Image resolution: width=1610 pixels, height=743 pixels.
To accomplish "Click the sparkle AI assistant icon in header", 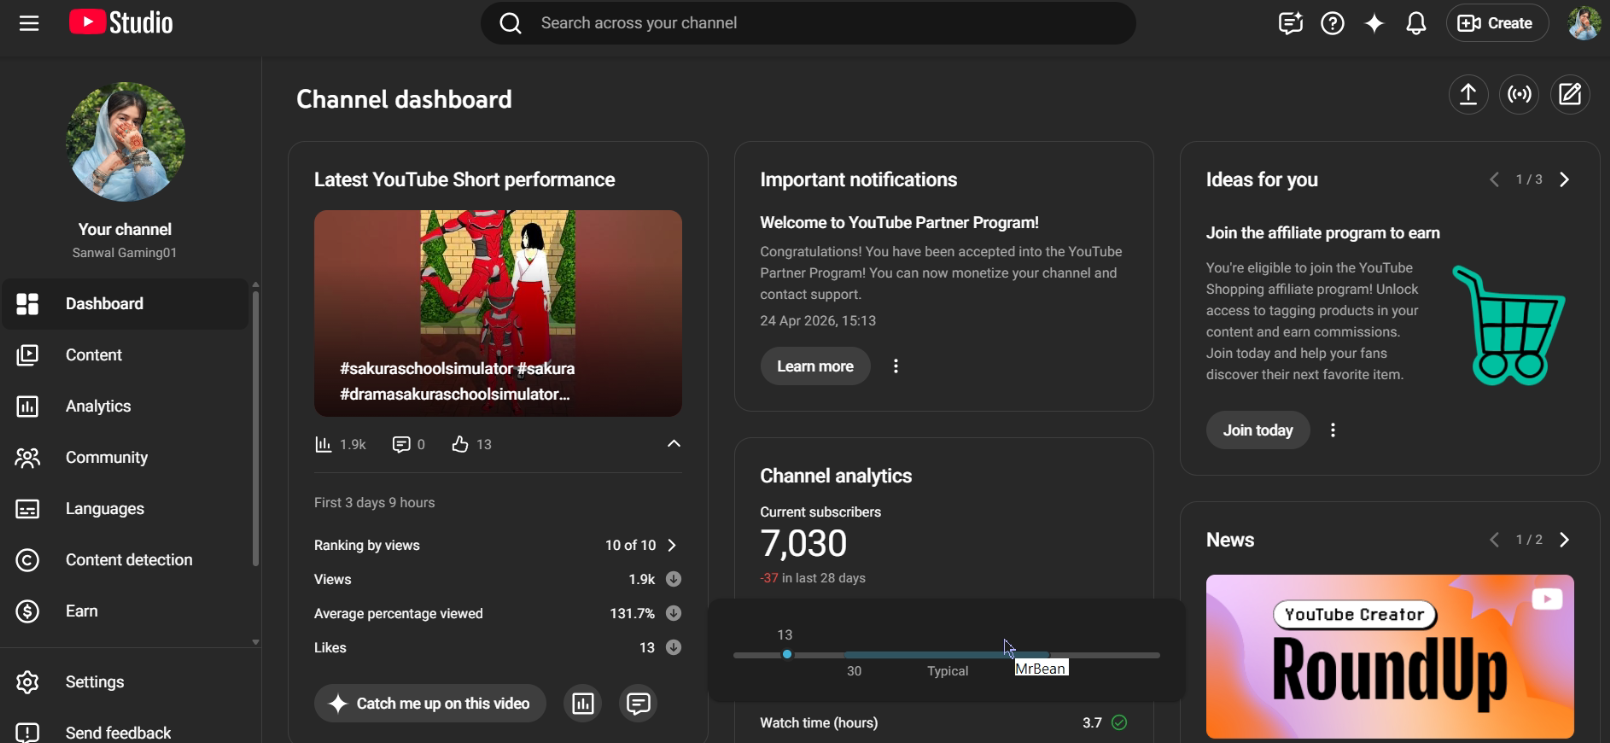I will point(1374,23).
